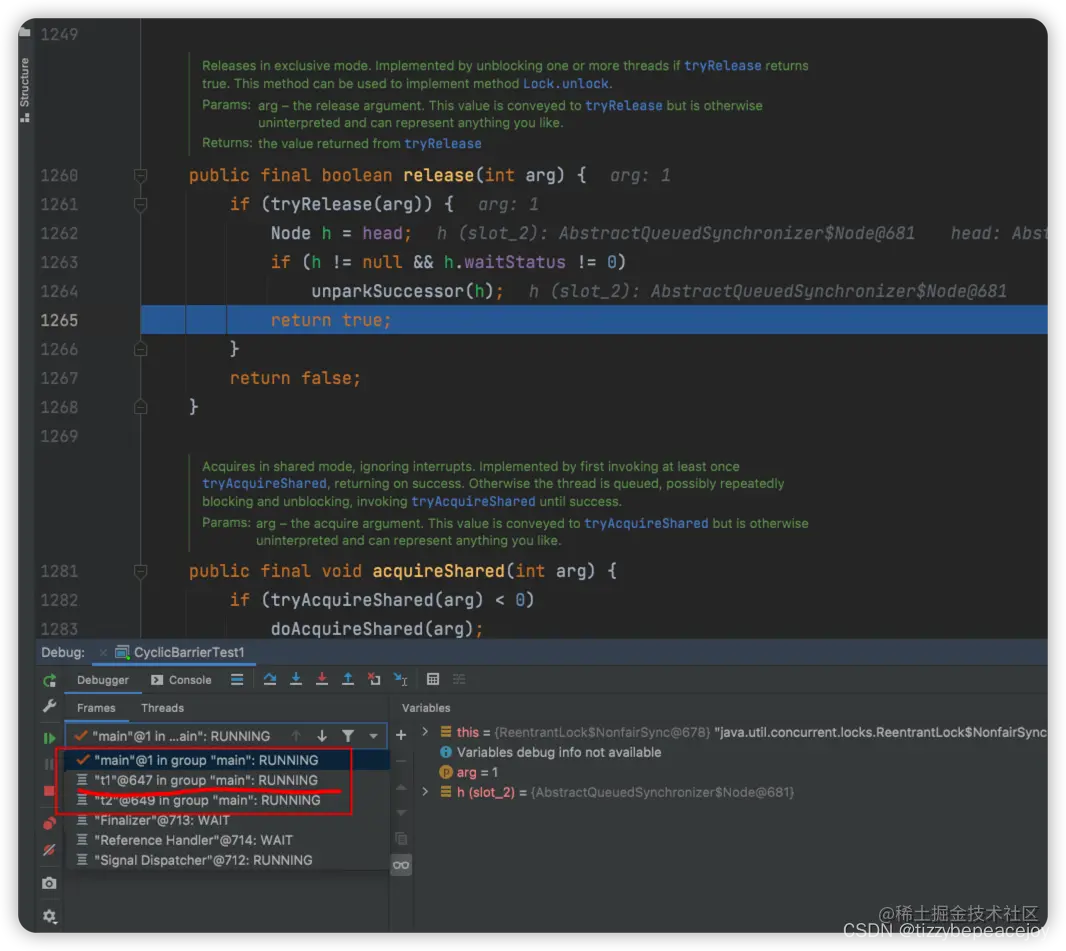Click fold end marker at line 1266
The image size is (1066, 951).
tap(141, 349)
